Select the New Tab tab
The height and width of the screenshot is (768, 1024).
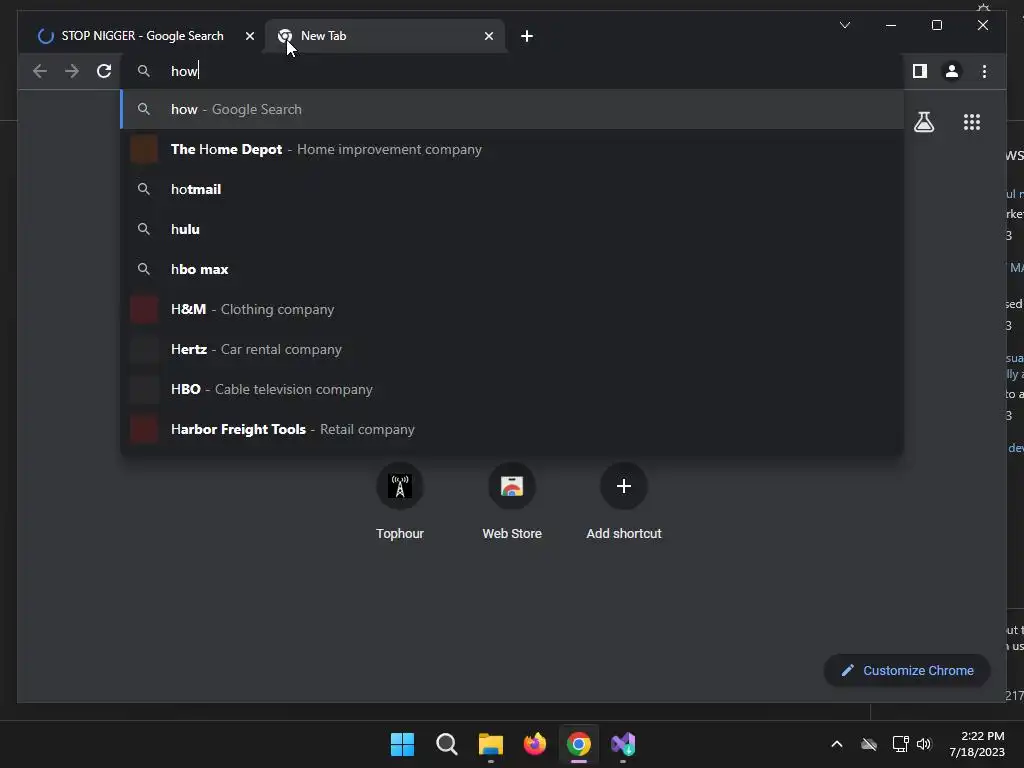pyautogui.click(x=385, y=36)
